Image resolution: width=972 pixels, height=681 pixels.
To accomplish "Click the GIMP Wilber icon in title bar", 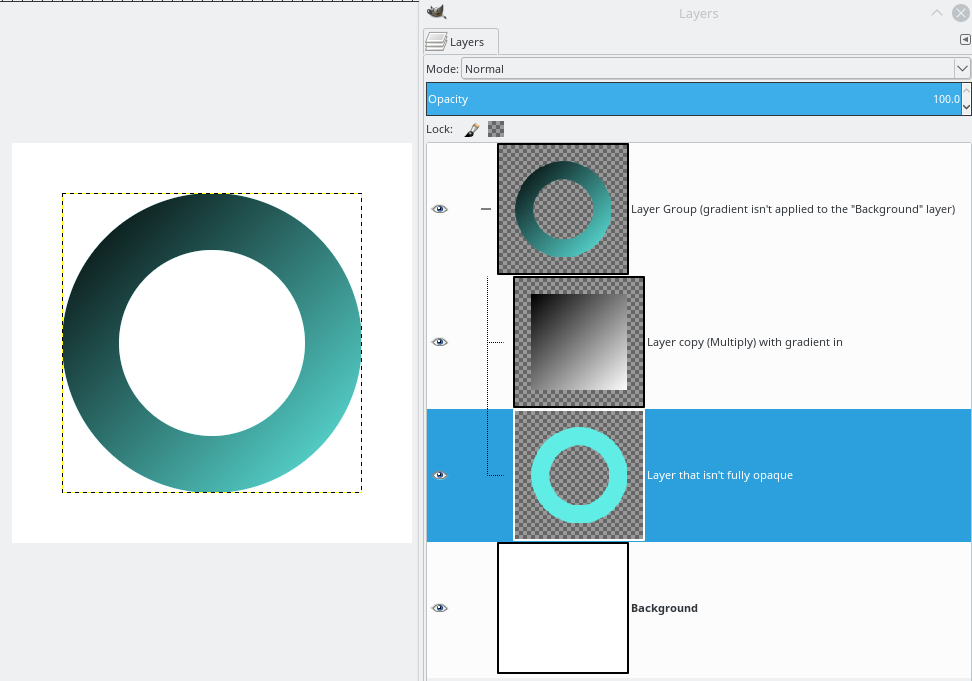I will pos(435,12).
